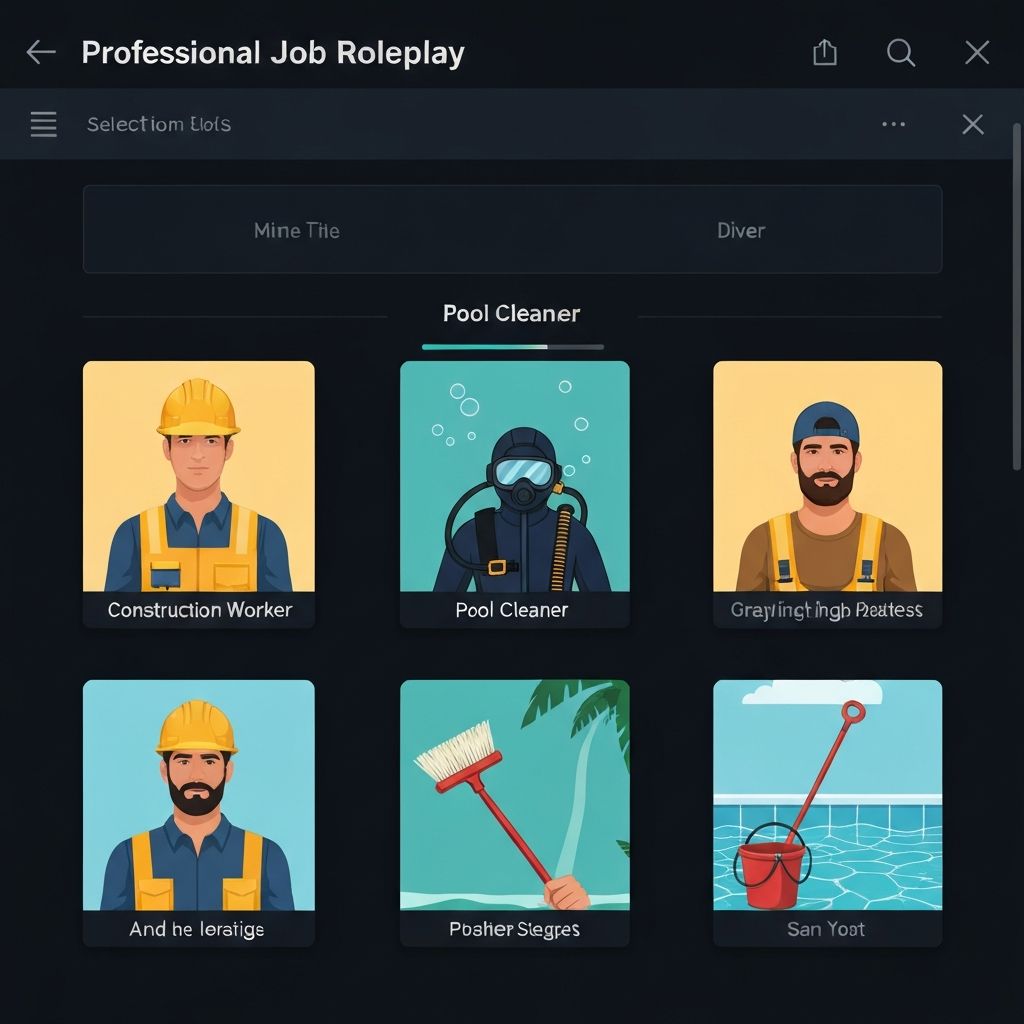Click the vertical scrollbar on right edge

coord(1016,300)
